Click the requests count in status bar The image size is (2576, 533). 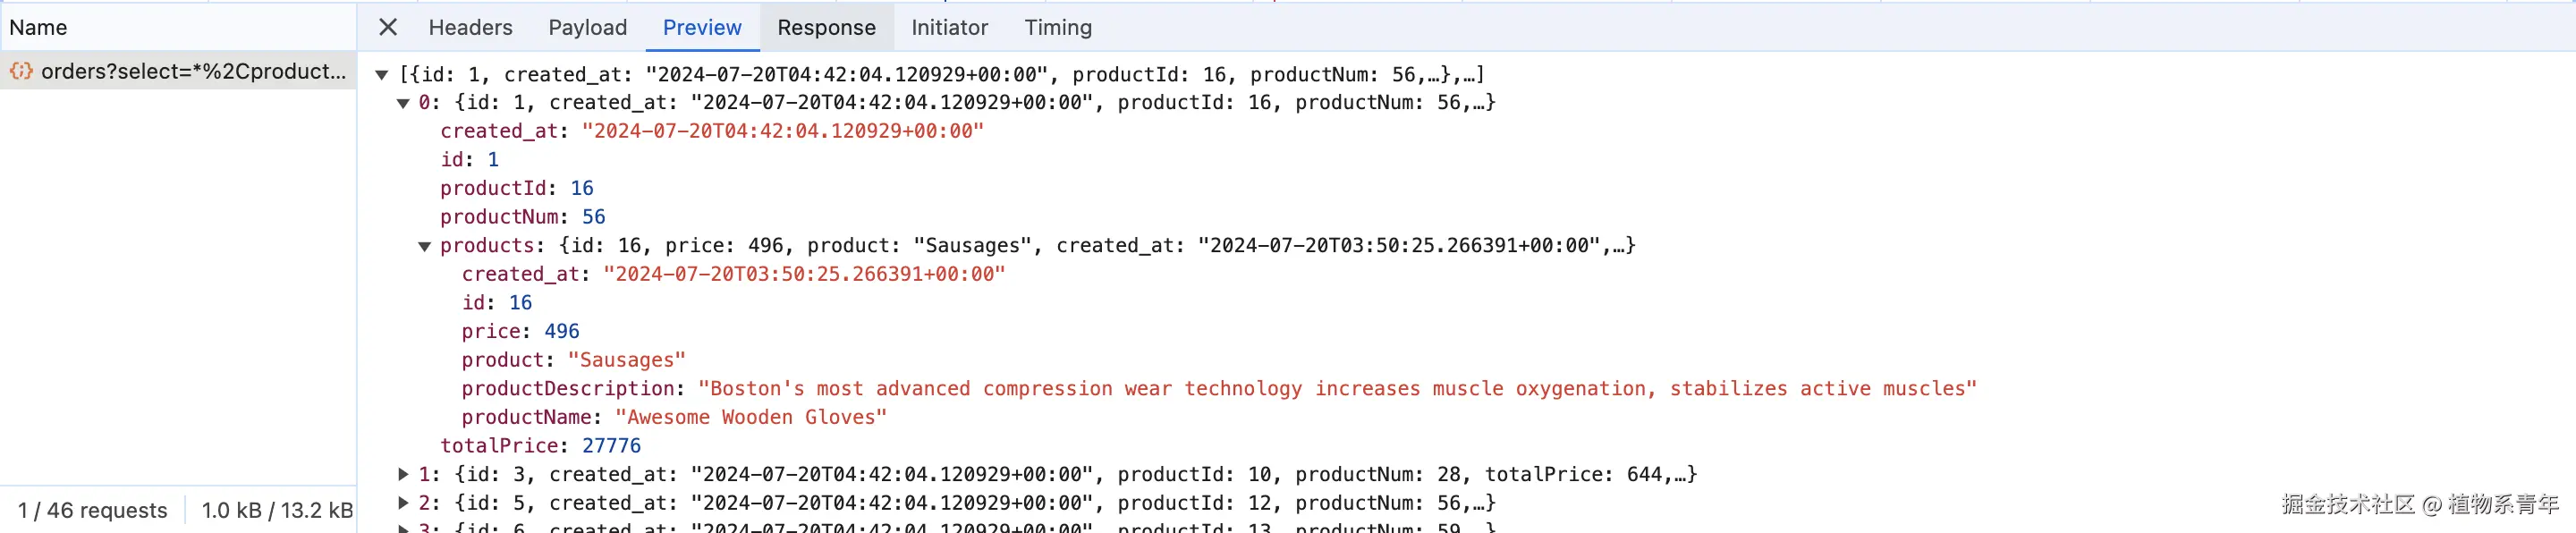pyautogui.click(x=92, y=510)
